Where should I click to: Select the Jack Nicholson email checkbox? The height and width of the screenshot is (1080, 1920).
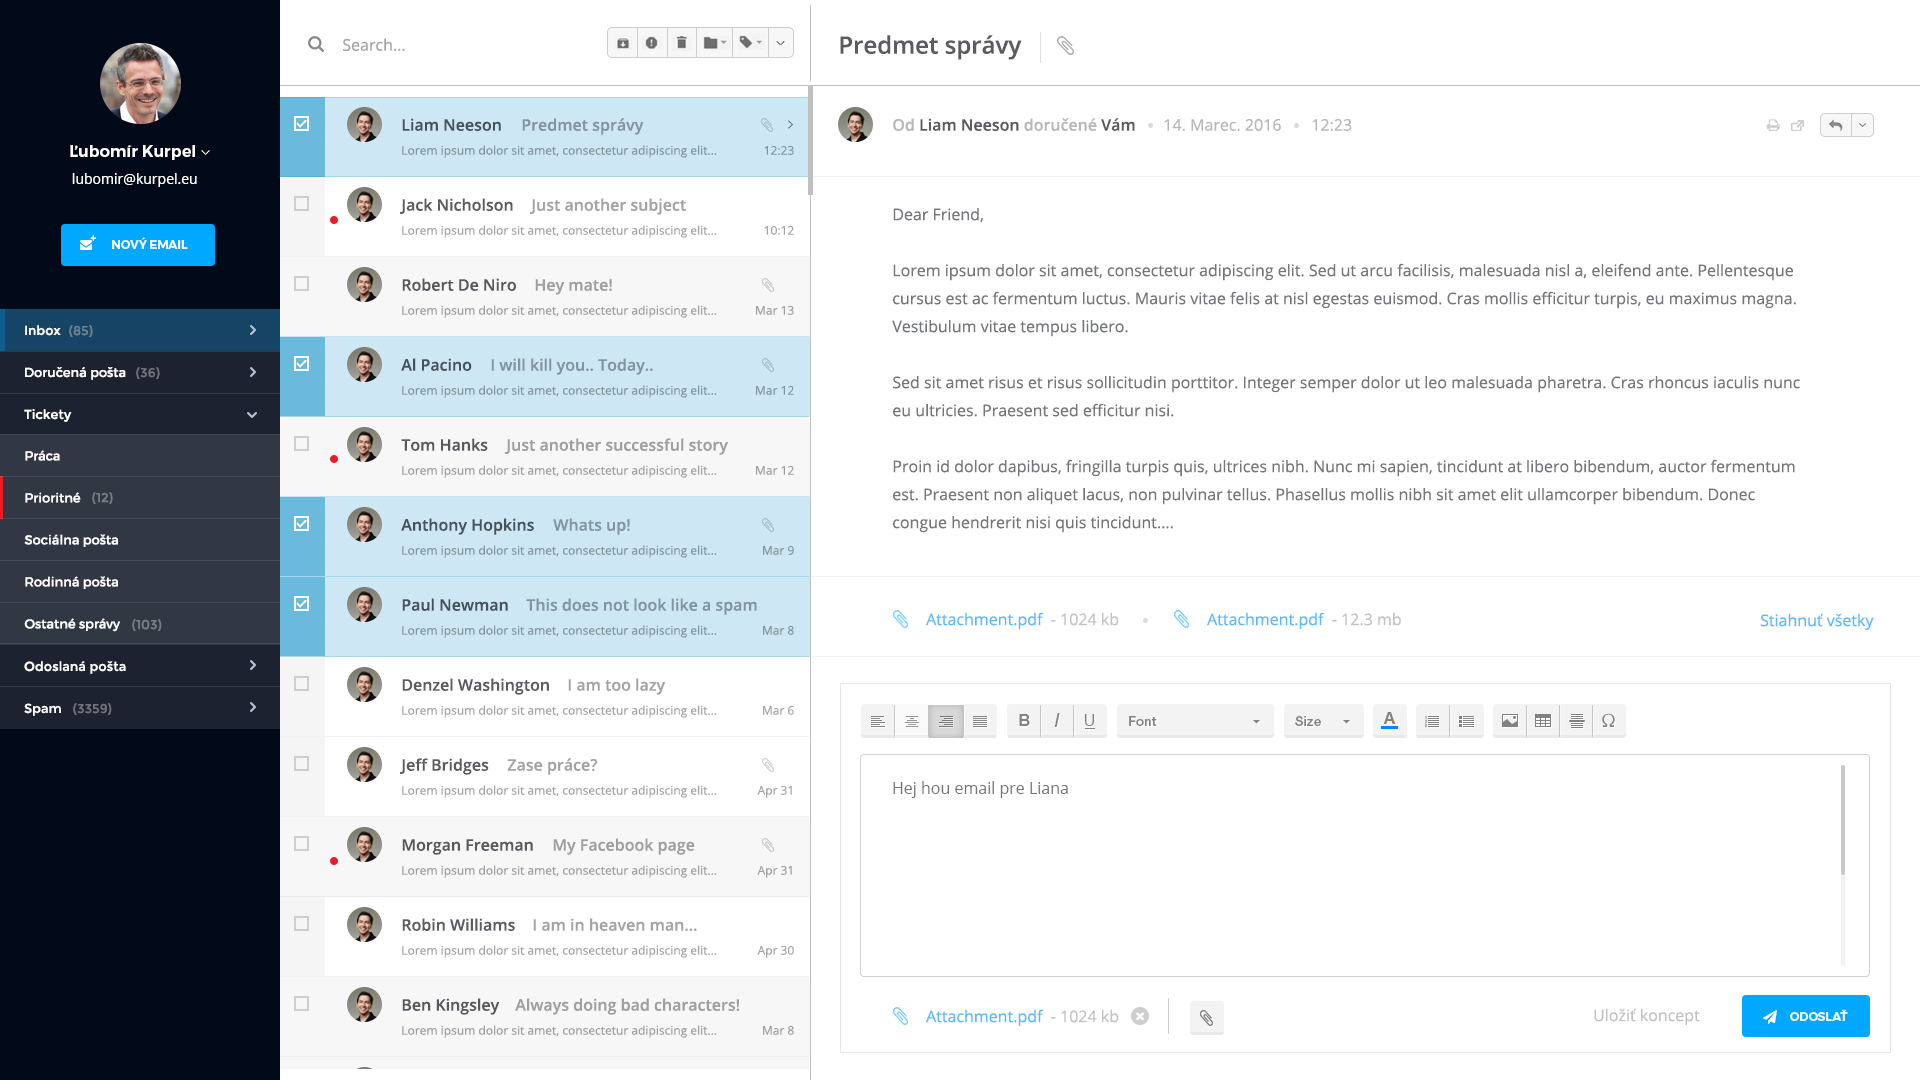point(302,204)
